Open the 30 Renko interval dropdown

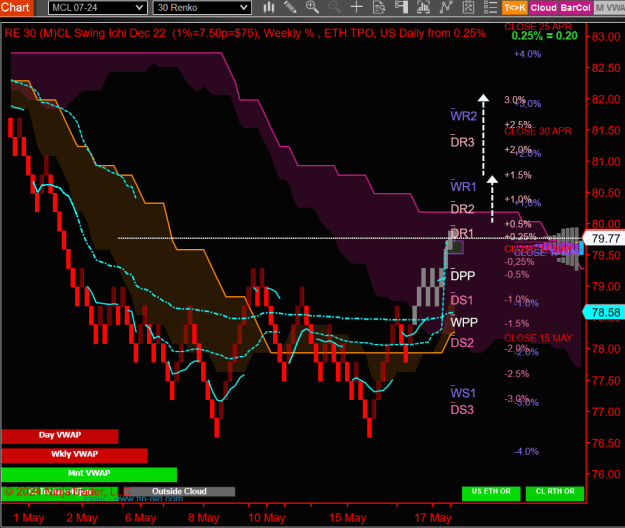(x=202, y=8)
